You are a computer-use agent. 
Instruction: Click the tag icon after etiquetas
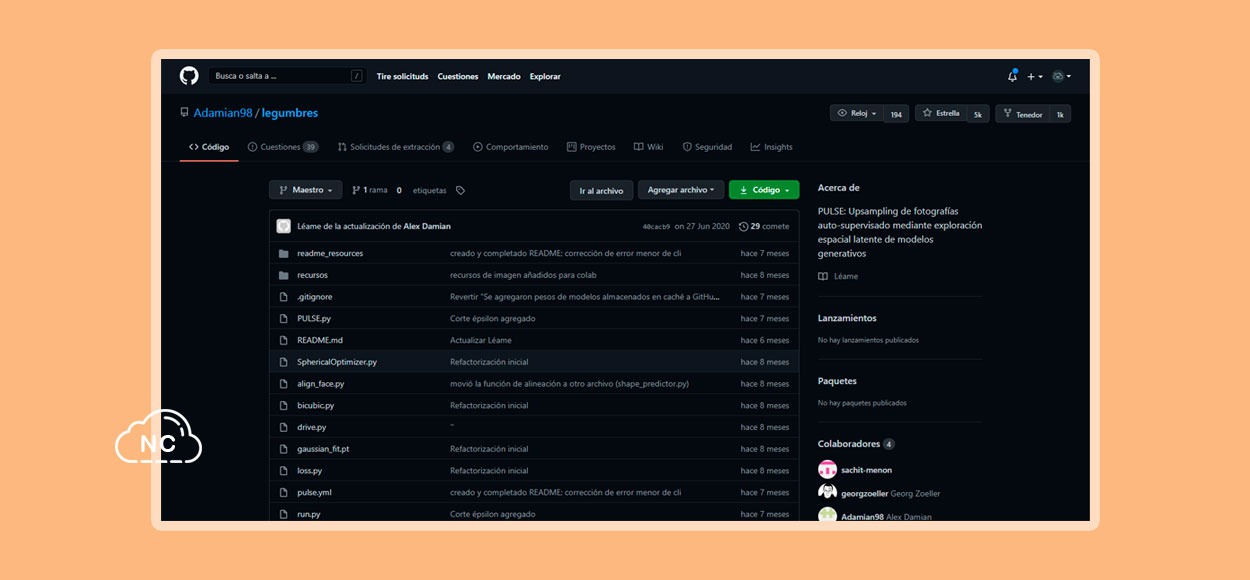[x=460, y=190]
